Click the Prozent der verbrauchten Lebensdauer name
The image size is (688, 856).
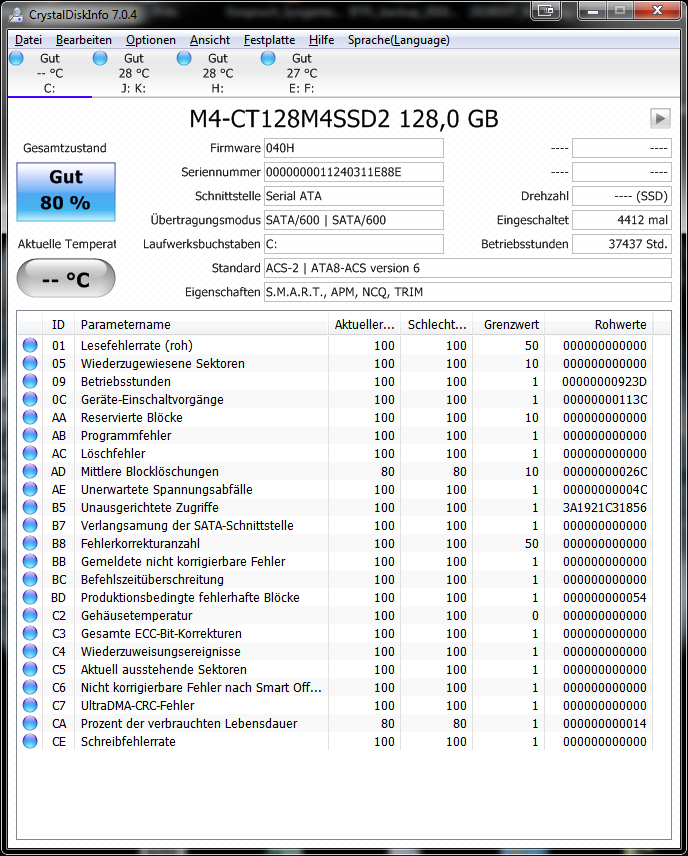click(189, 723)
